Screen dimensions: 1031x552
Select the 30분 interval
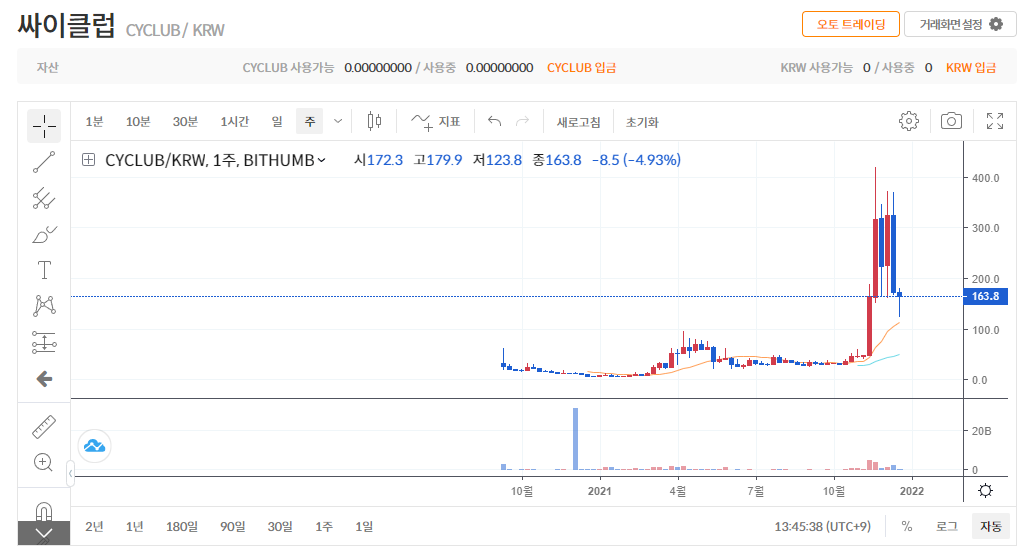[185, 122]
